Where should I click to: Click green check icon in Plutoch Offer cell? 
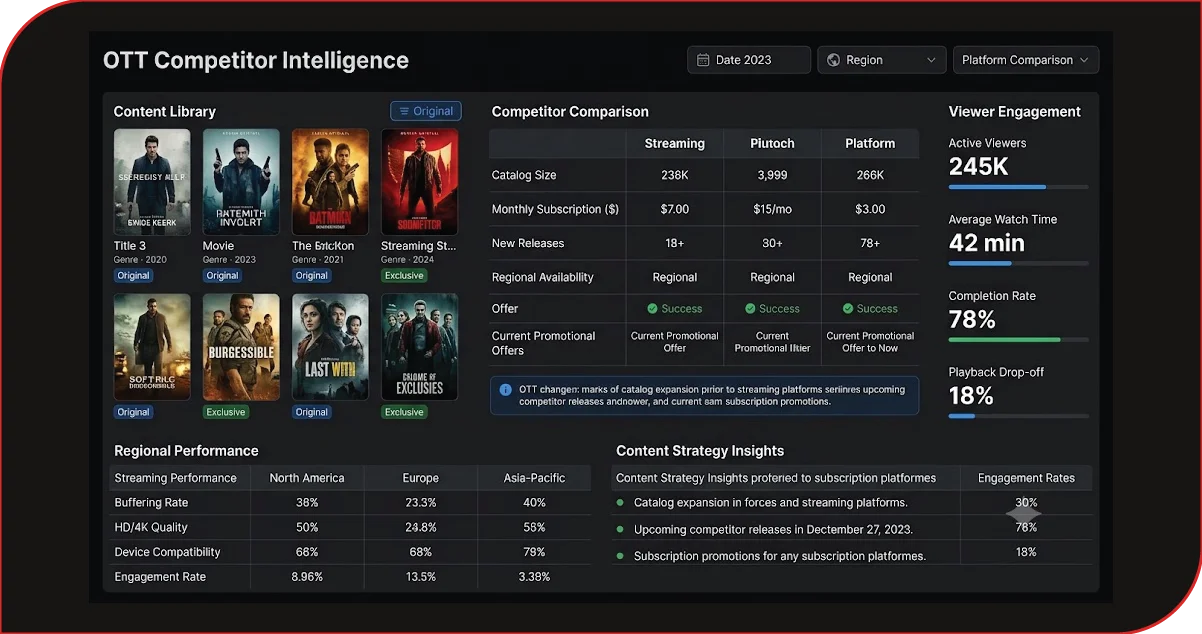[x=750, y=309]
